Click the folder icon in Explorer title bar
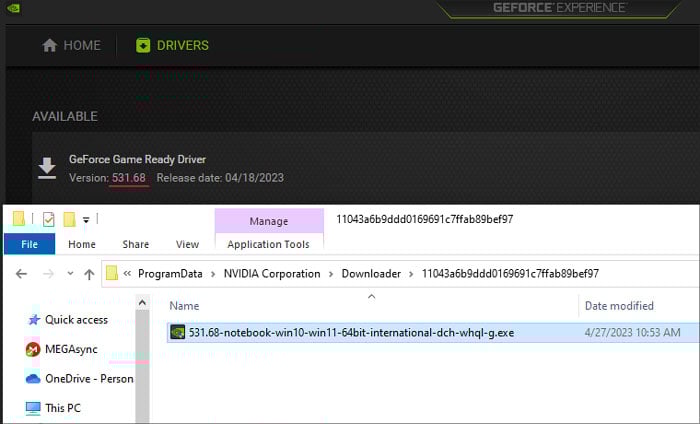Image resolution: width=700 pixels, height=424 pixels. [19, 219]
